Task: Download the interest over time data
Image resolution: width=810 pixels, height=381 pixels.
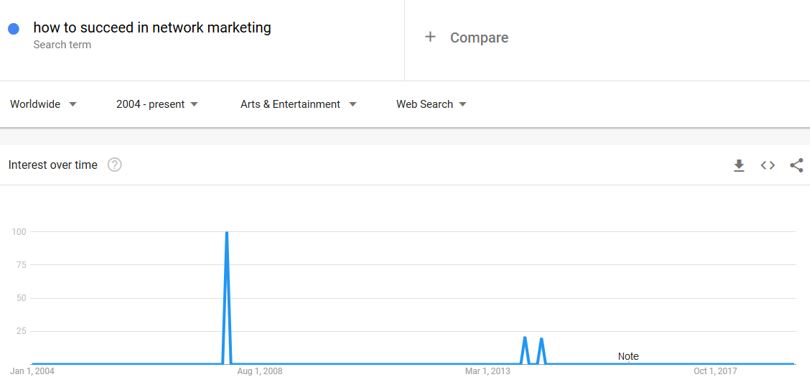Action: tap(739, 165)
